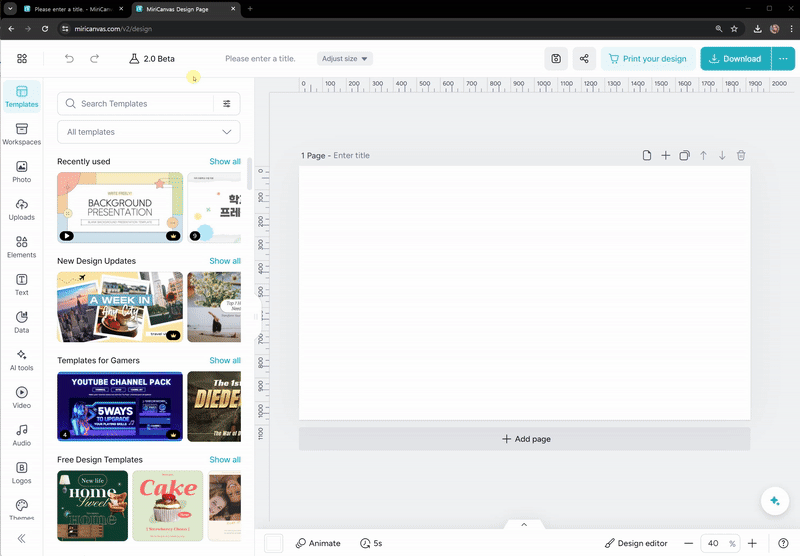Expand the bottom page panel chevron
This screenshot has height=556, width=800.
523,524
